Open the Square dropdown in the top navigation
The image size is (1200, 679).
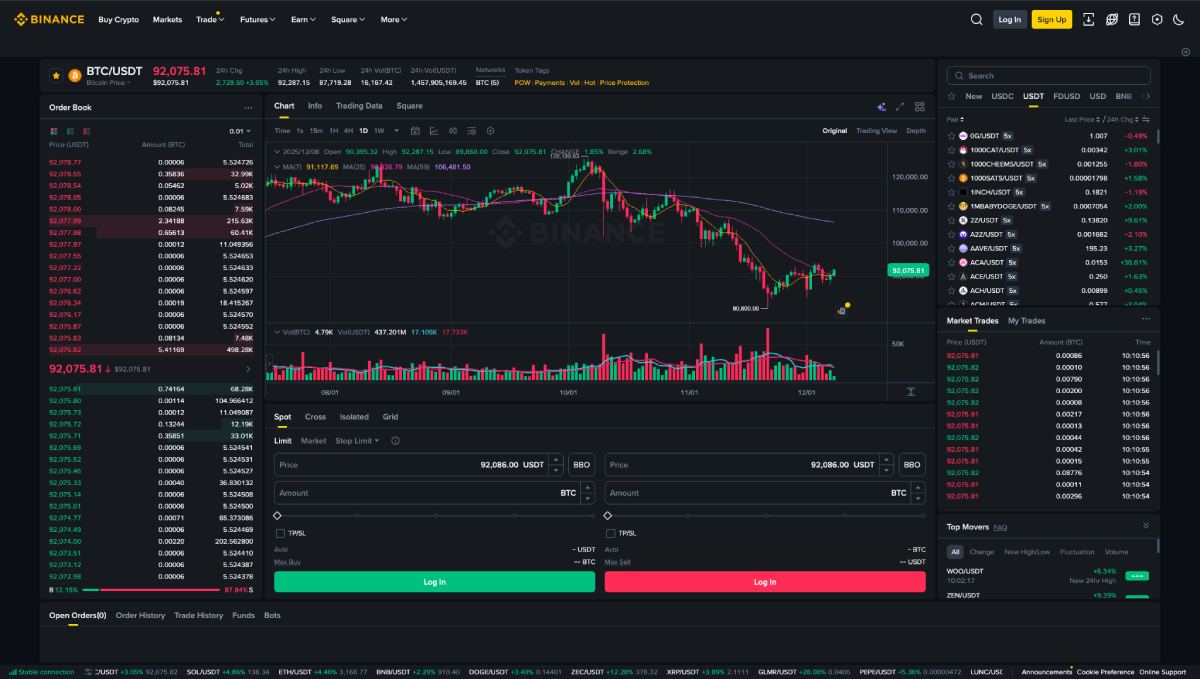pos(348,19)
